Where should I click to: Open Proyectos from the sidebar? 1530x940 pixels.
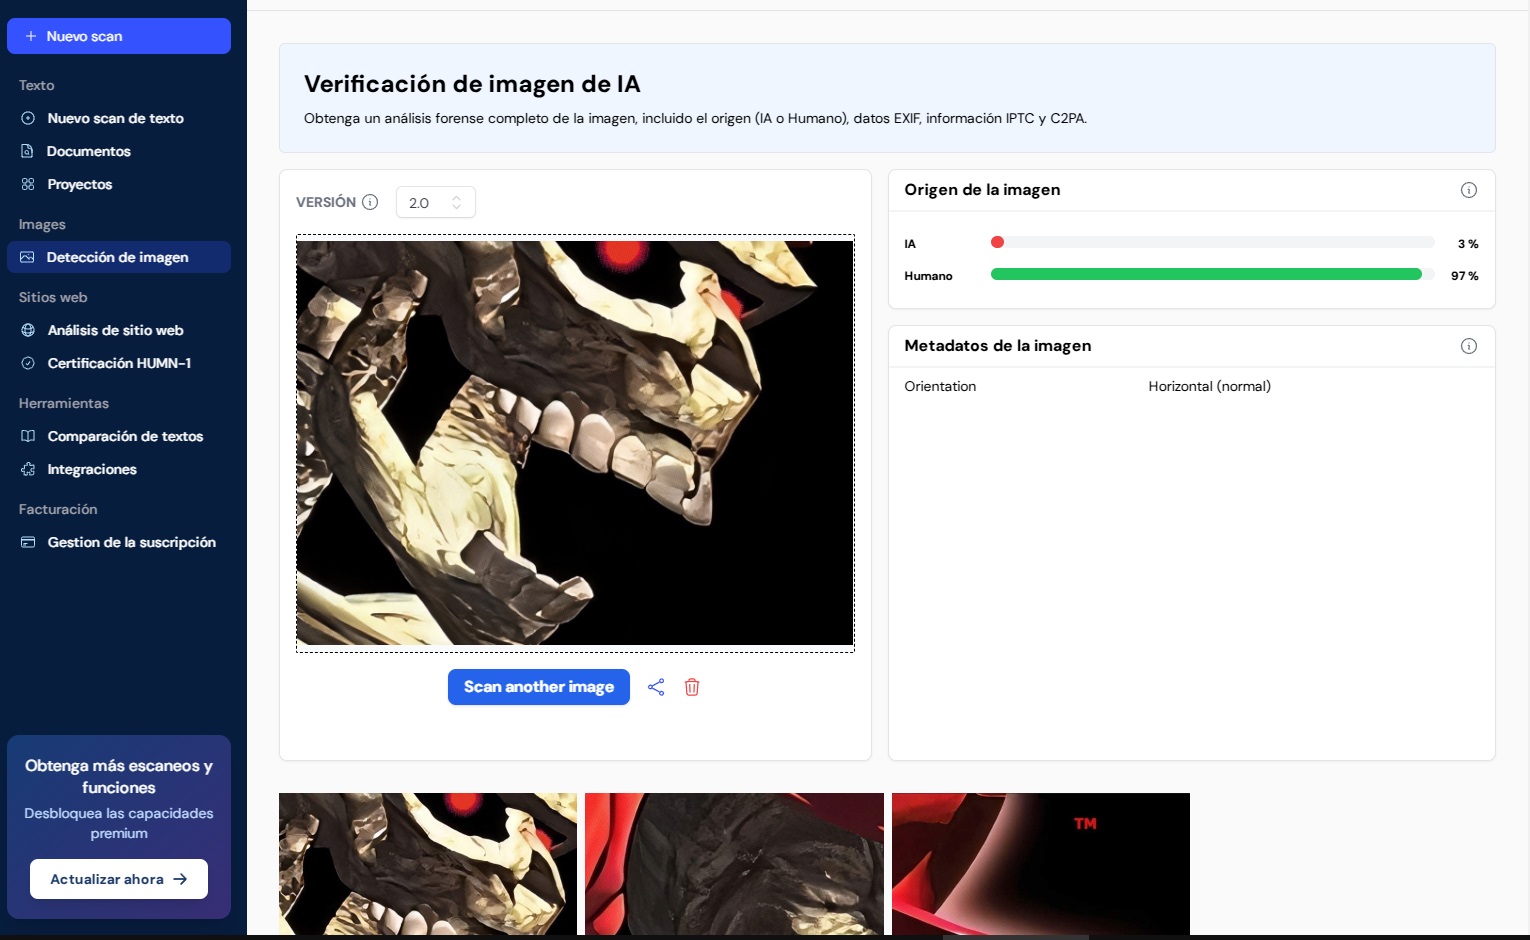tap(79, 184)
